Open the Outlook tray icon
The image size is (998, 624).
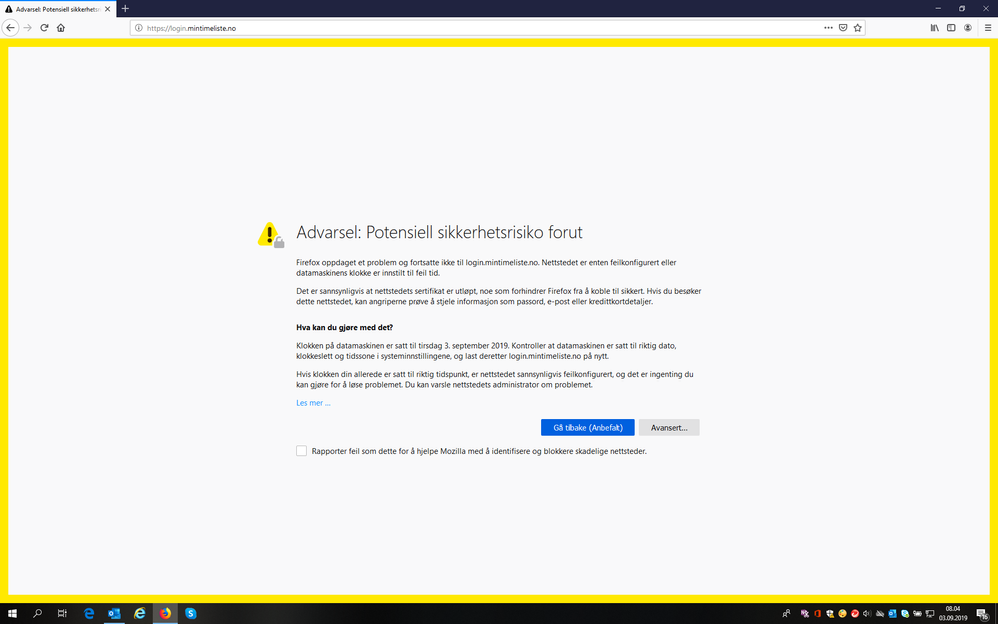[892, 613]
